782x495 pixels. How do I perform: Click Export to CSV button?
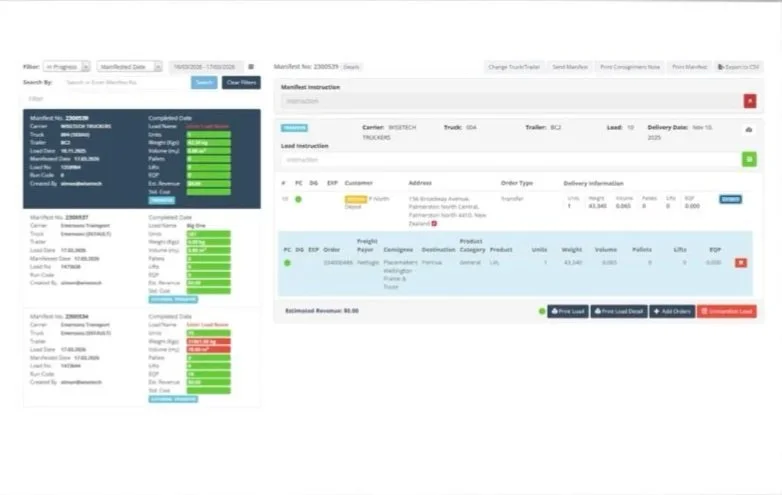click(739, 67)
